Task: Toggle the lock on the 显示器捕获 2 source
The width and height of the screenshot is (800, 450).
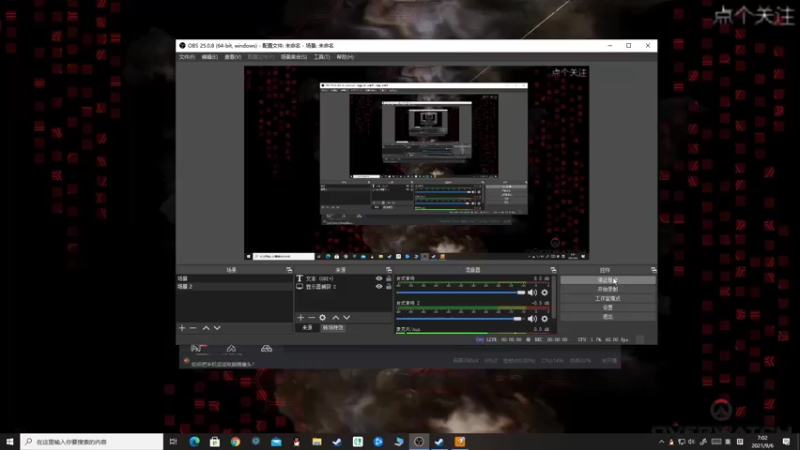Action: click(x=389, y=287)
